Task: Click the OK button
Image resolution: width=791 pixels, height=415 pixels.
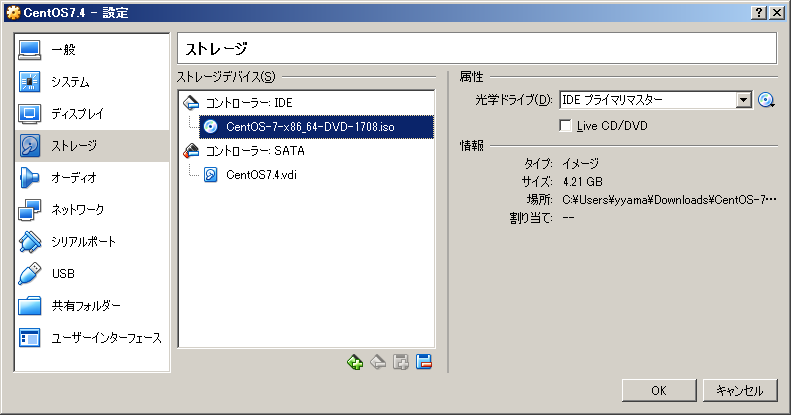Action: point(659,390)
